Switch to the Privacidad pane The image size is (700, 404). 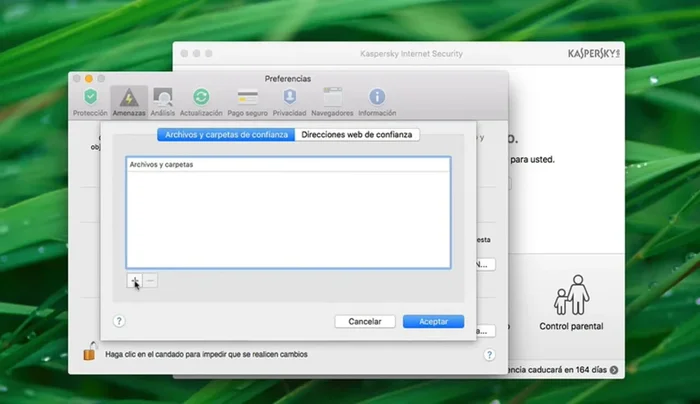pyautogui.click(x=289, y=98)
